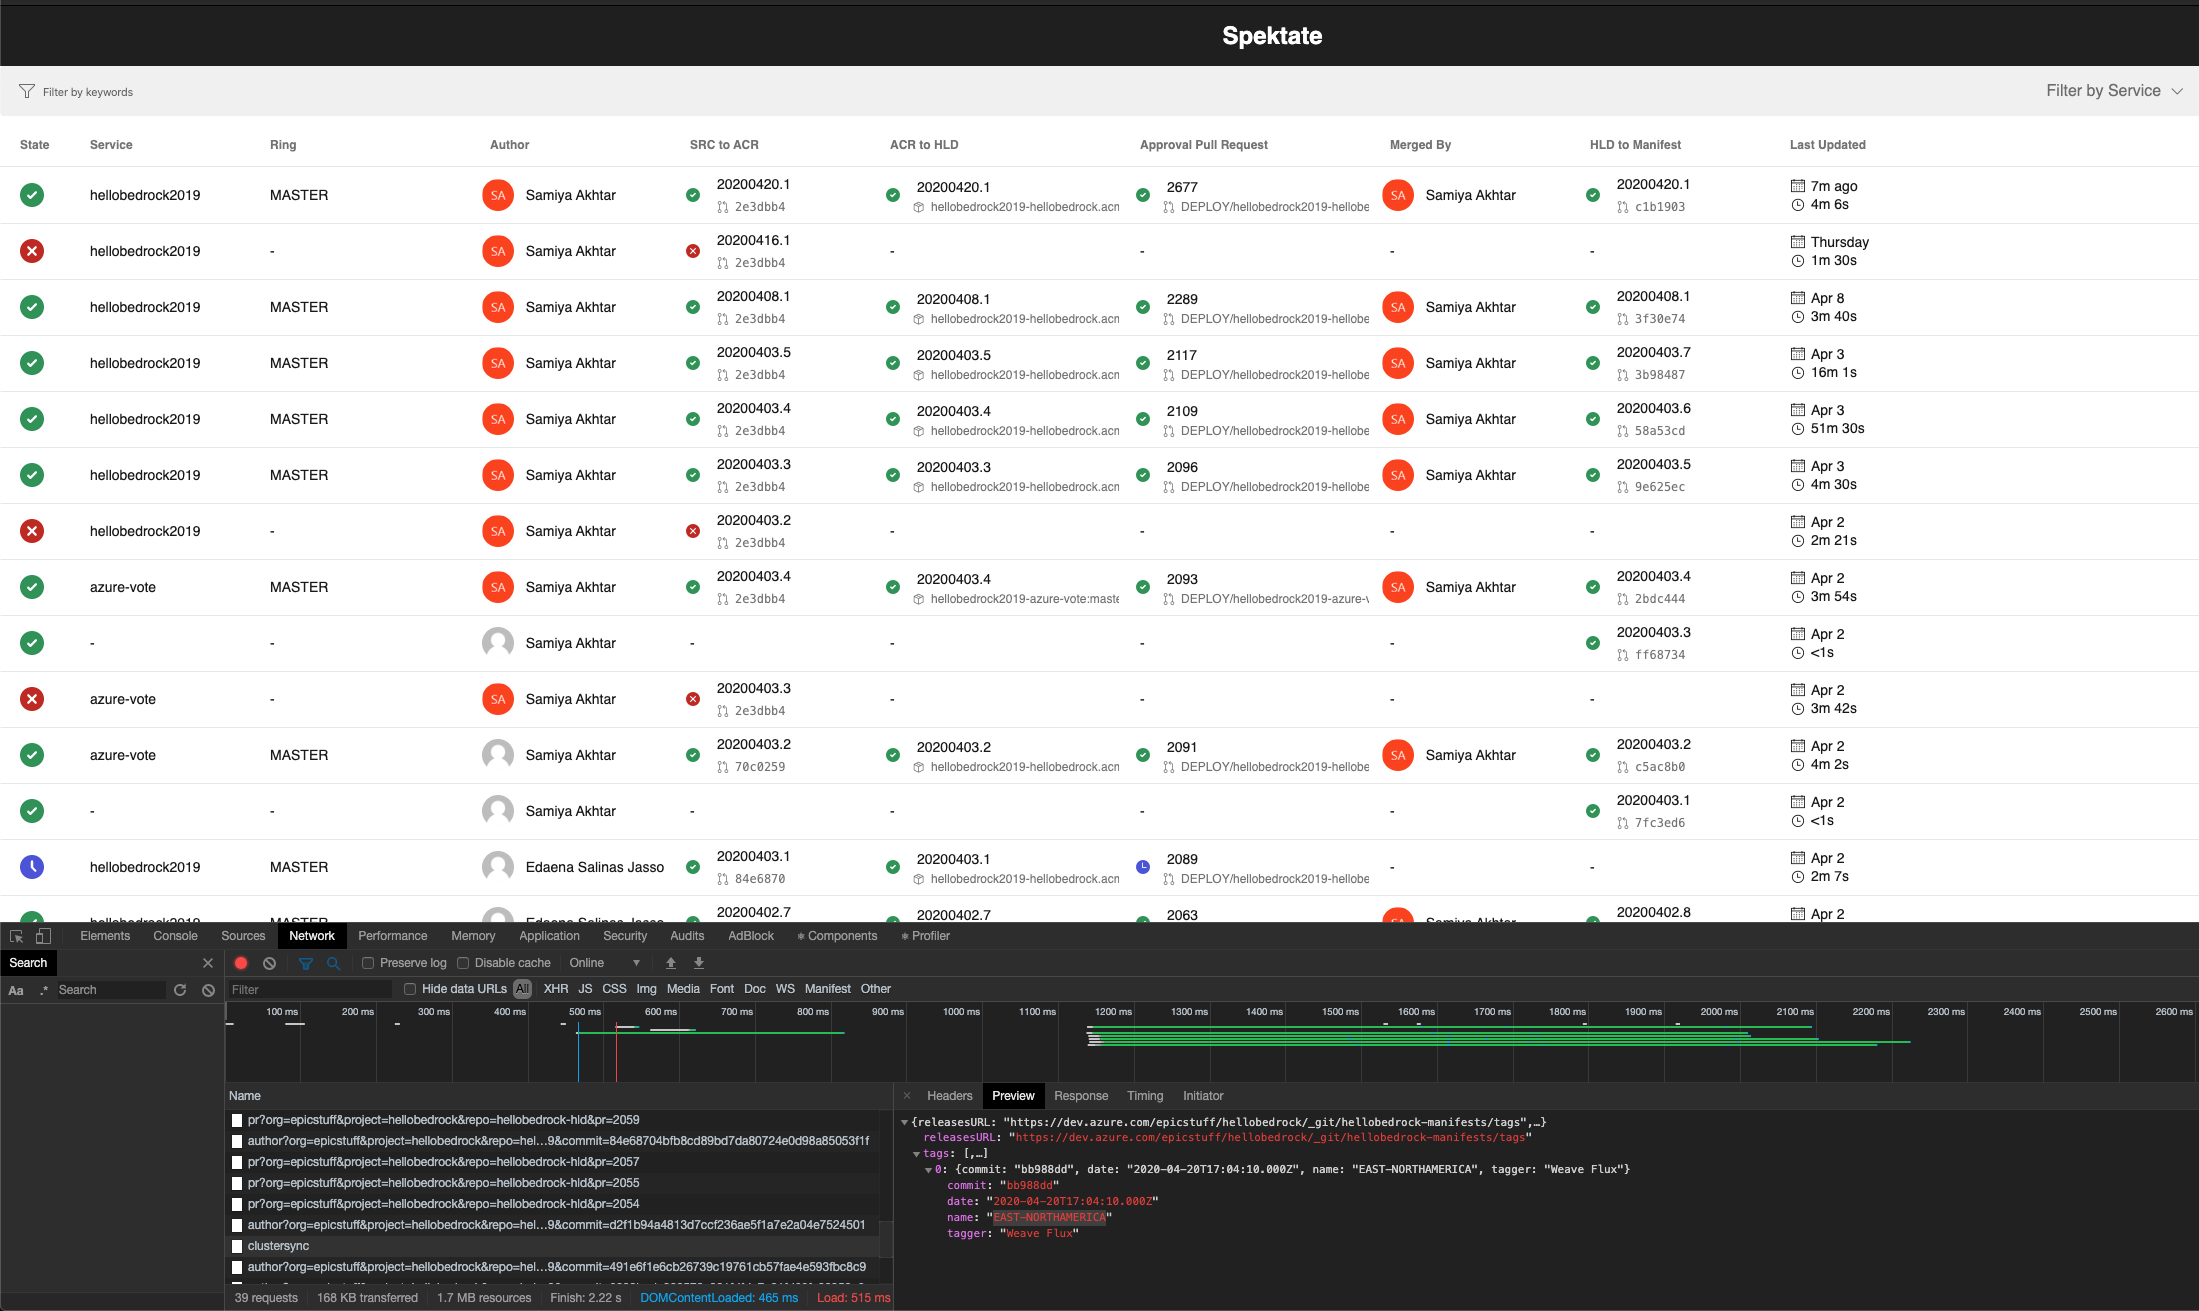Open the Online throttling dropdown
The width and height of the screenshot is (2199, 1311).
point(604,963)
